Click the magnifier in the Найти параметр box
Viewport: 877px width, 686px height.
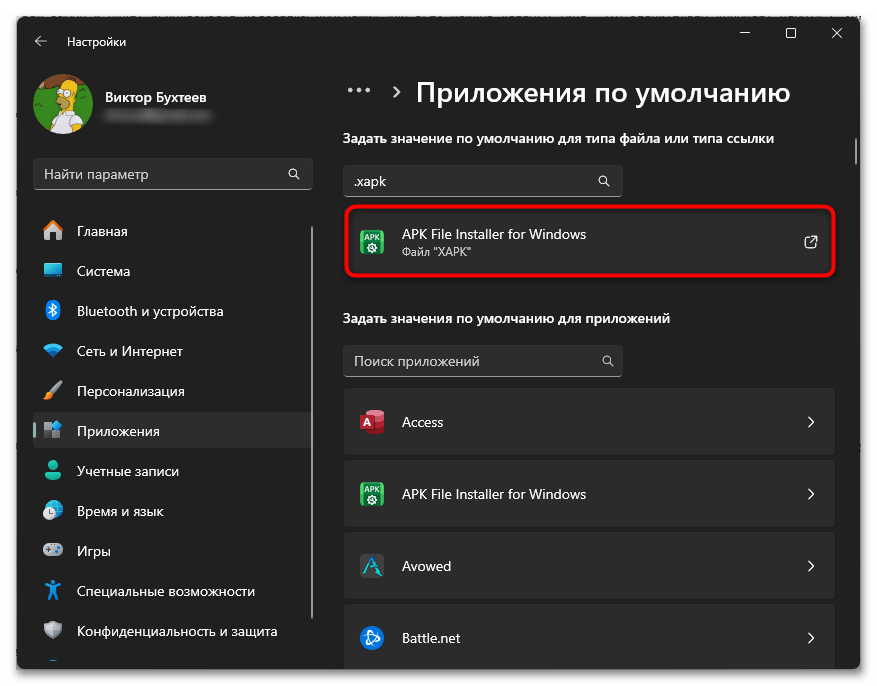[294, 174]
